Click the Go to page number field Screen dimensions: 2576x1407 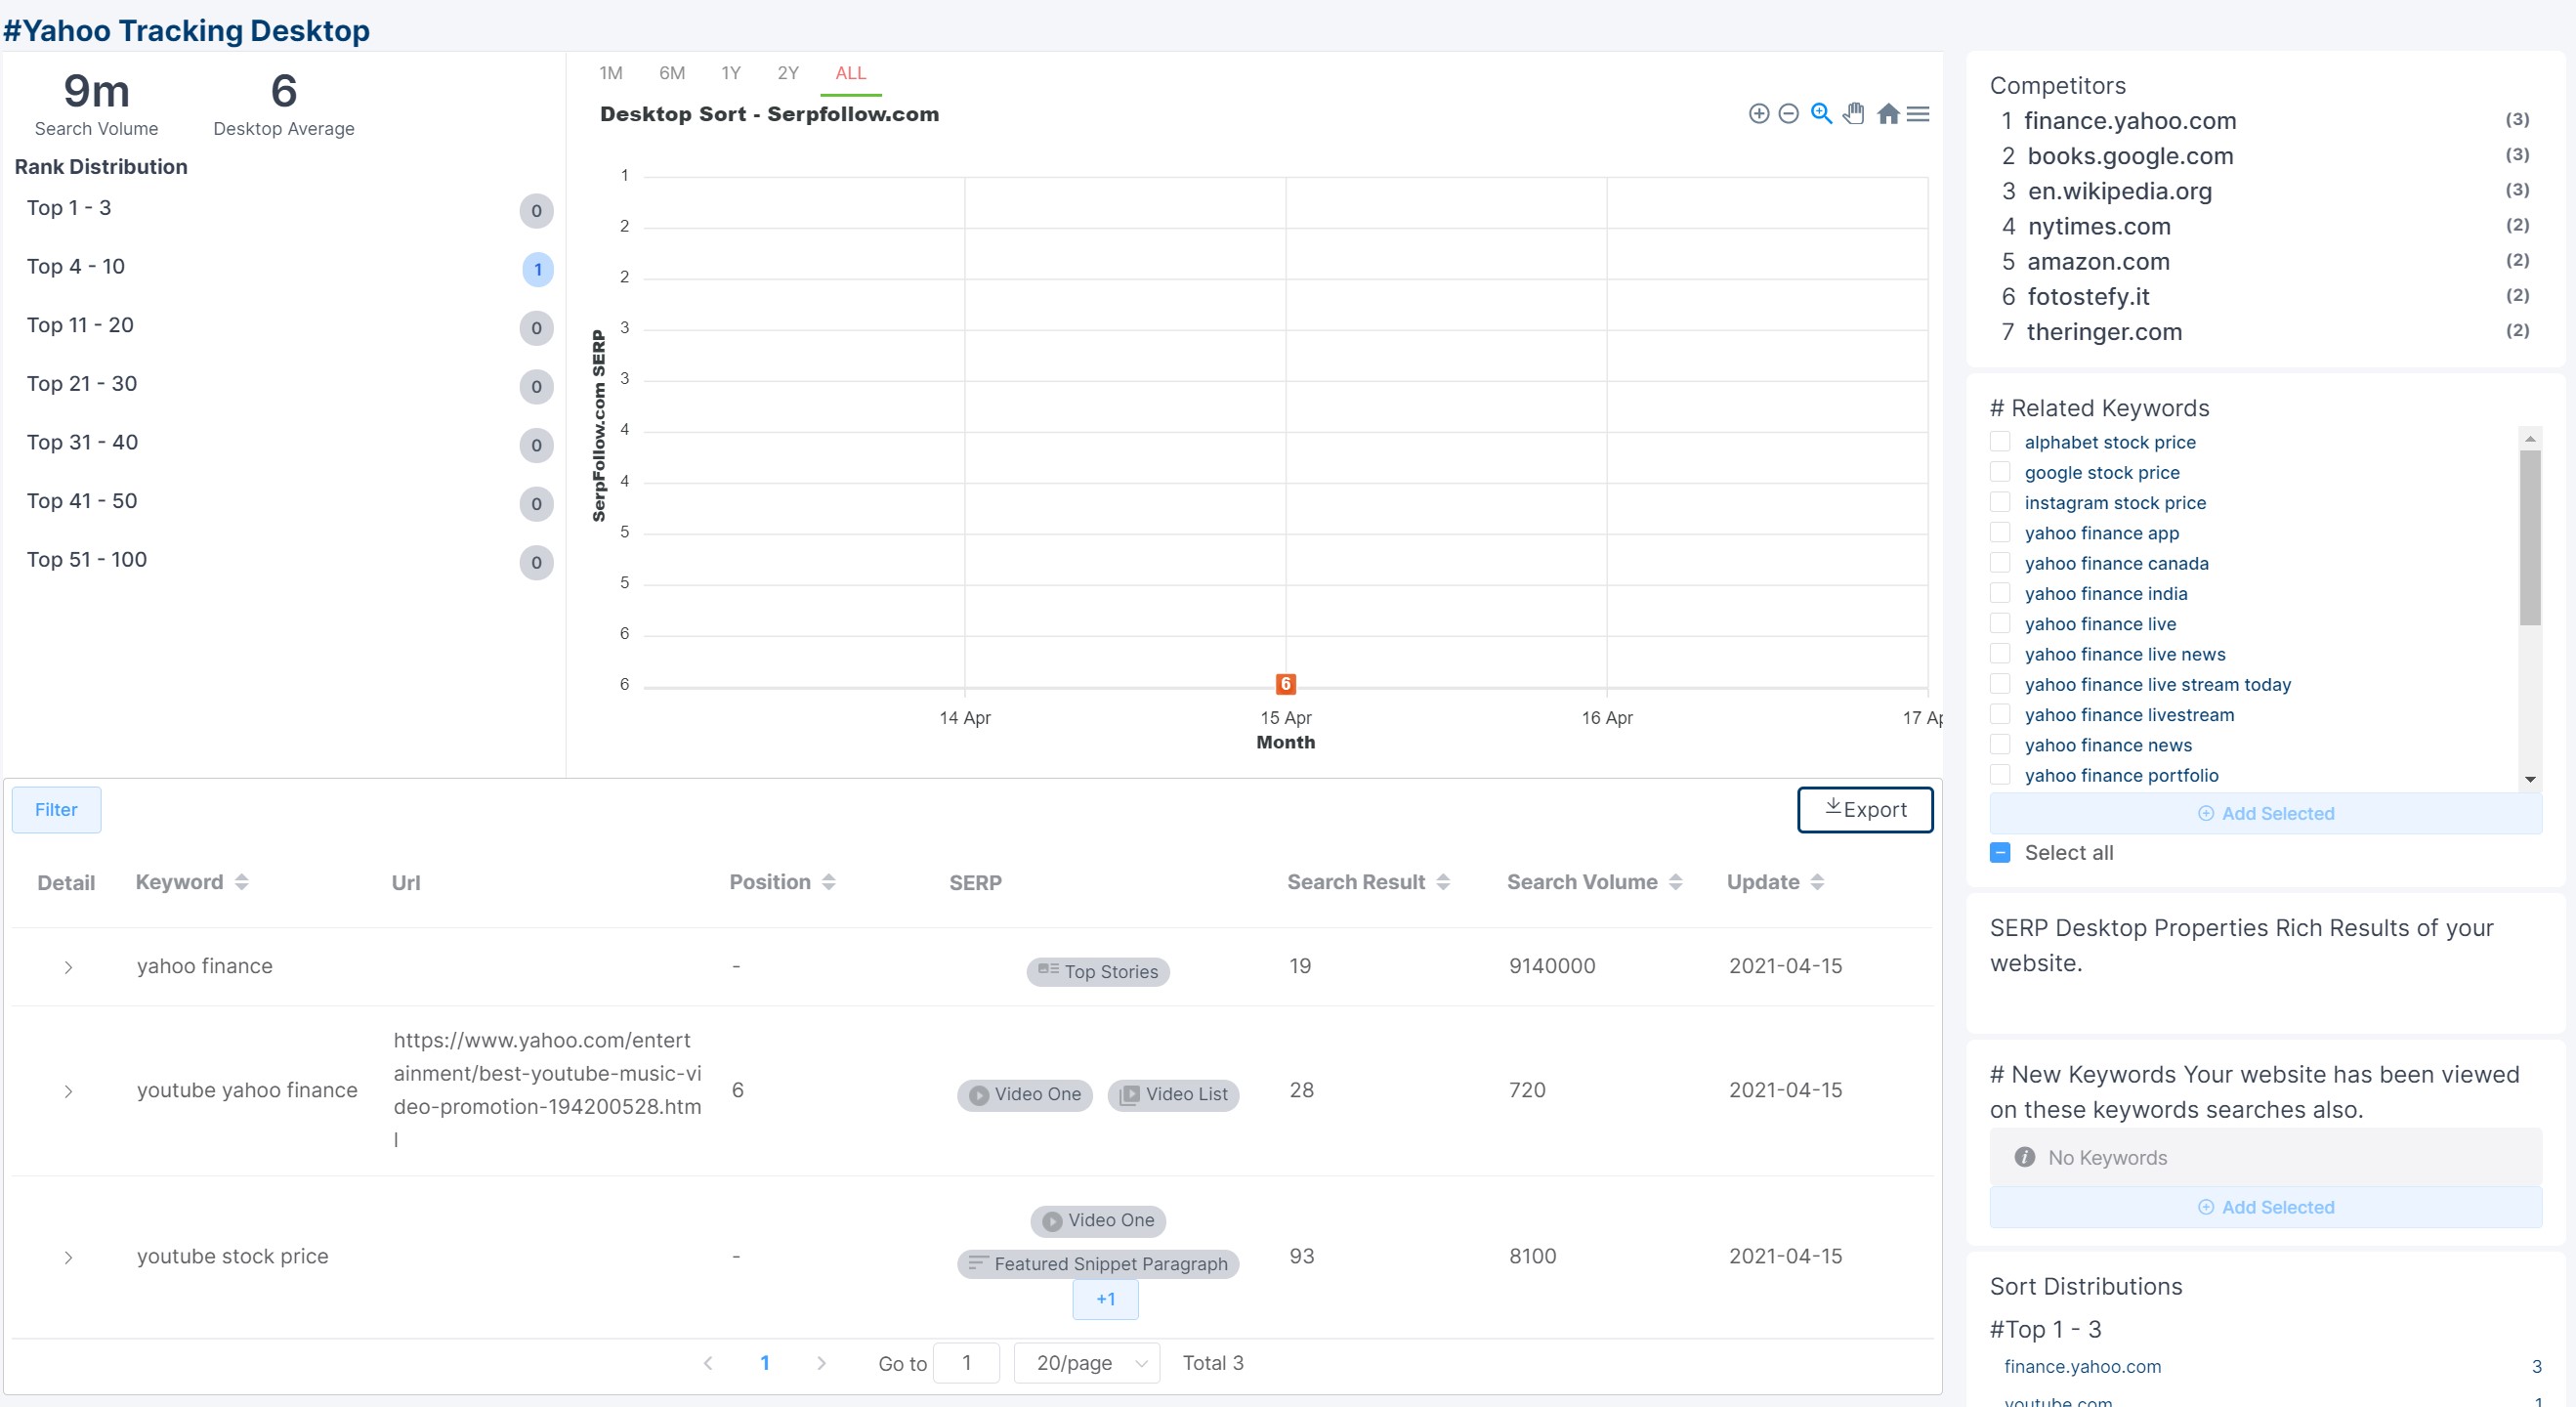coord(966,1363)
